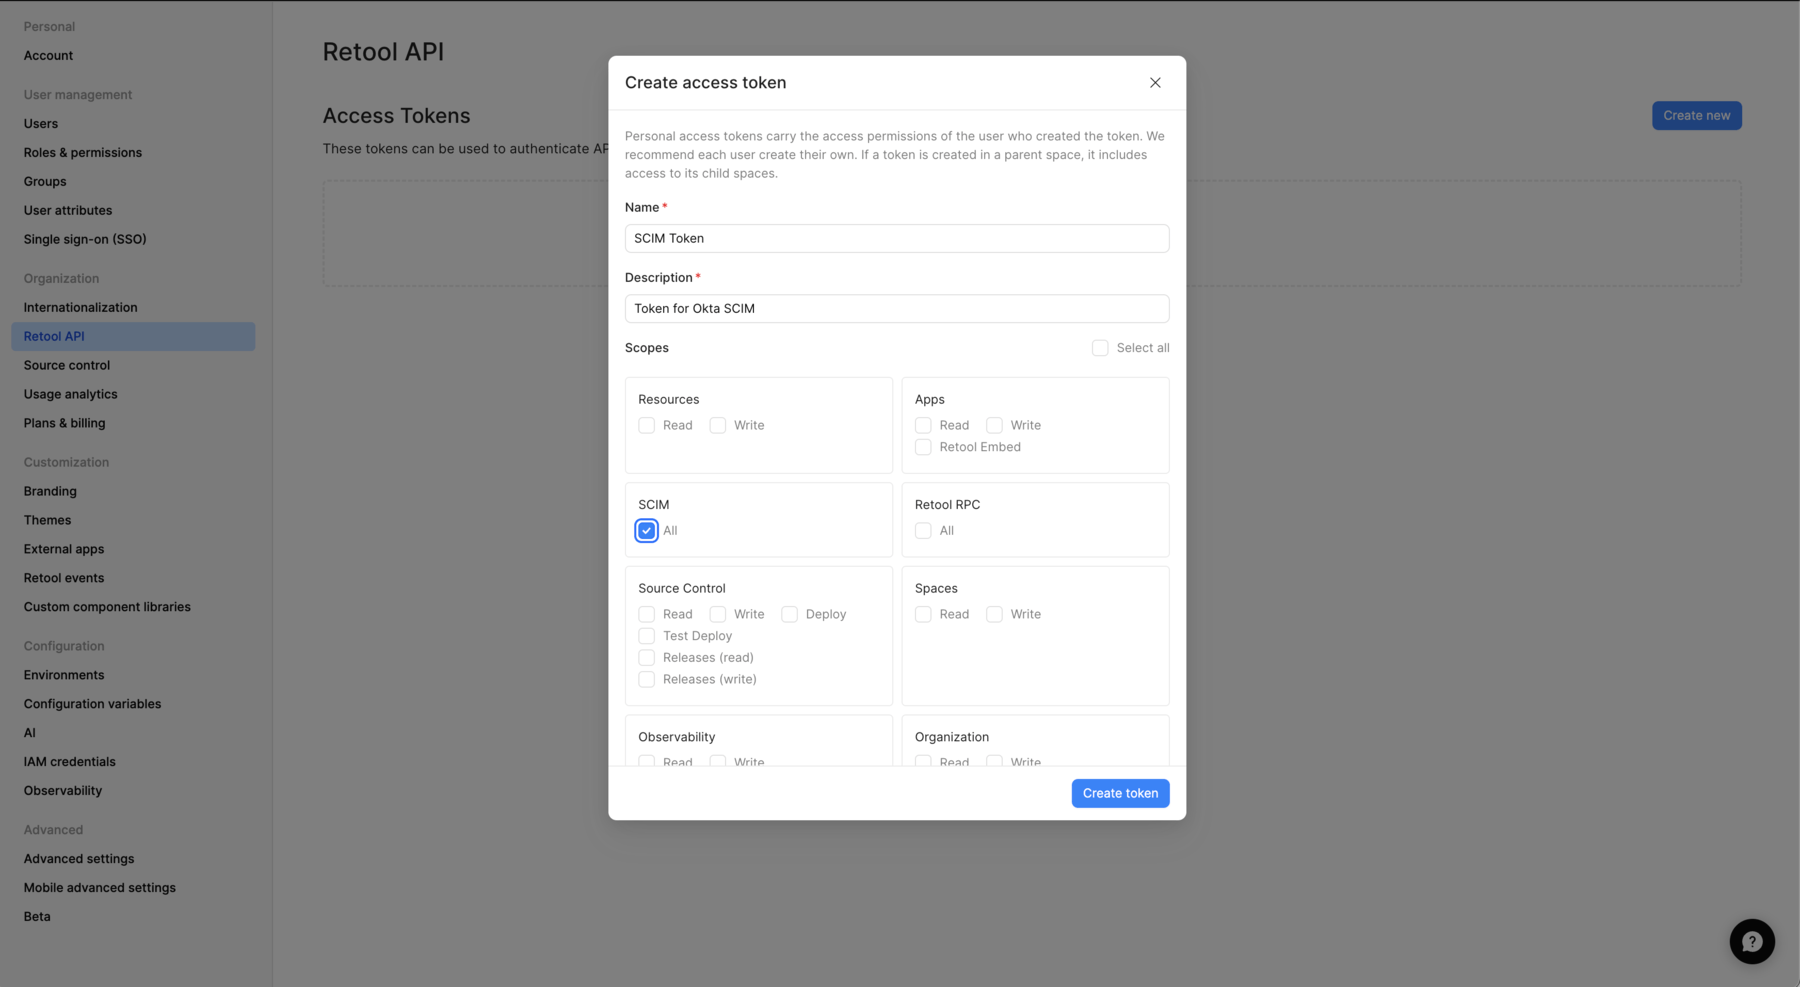Click the Description text field
Viewport: 1800px width, 987px height.
pyautogui.click(x=896, y=308)
